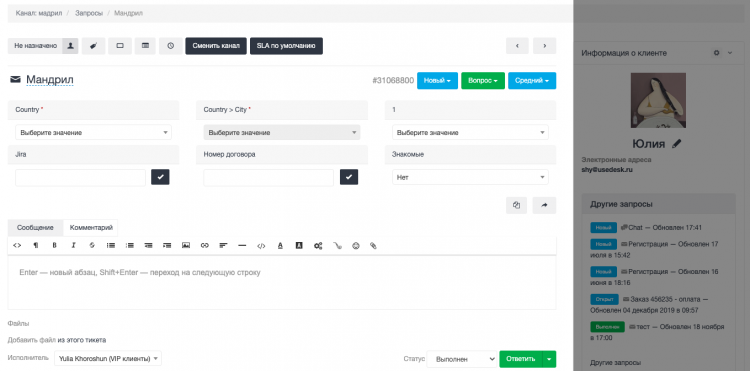This screenshot has height=371, width=750.
Task: Open the dropdown under field 1
Action: 470,132
